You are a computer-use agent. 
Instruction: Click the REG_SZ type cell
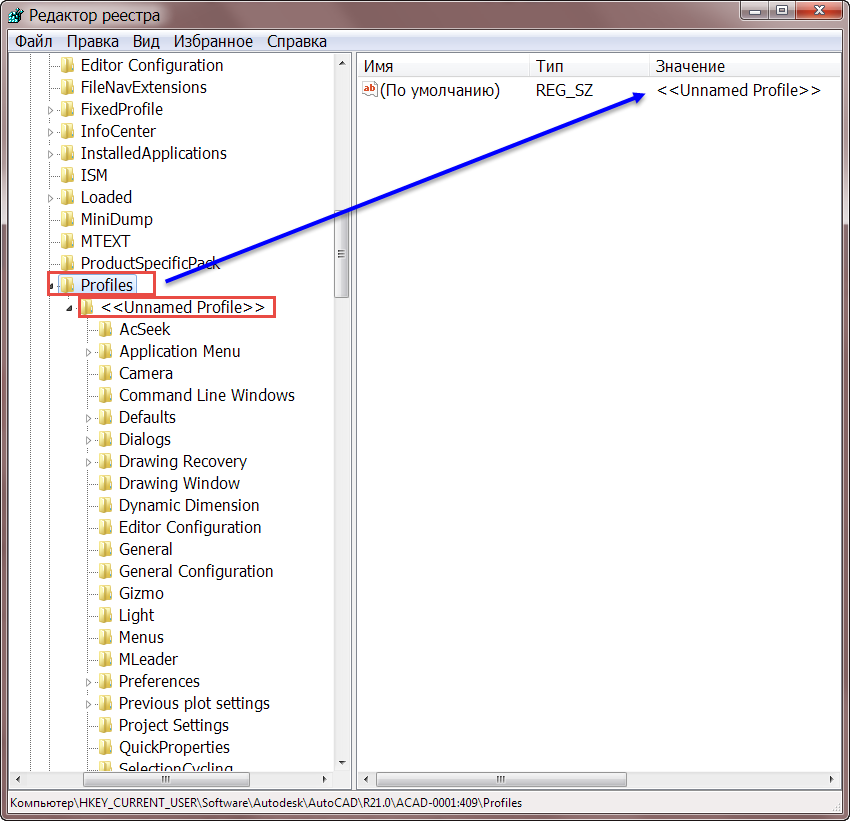(x=564, y=90)
